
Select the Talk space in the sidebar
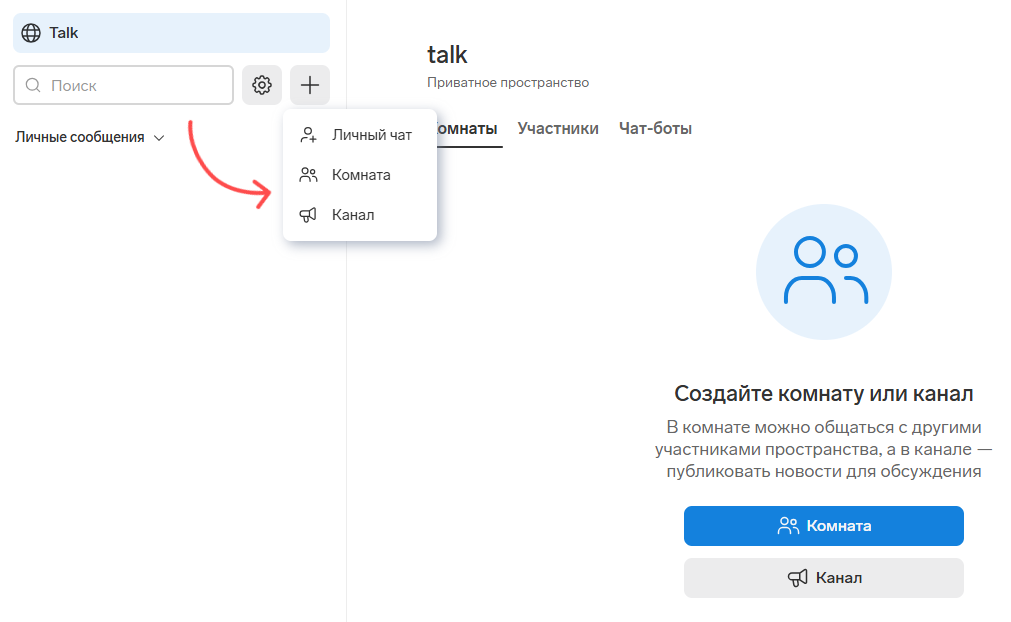tap(171, 33)
